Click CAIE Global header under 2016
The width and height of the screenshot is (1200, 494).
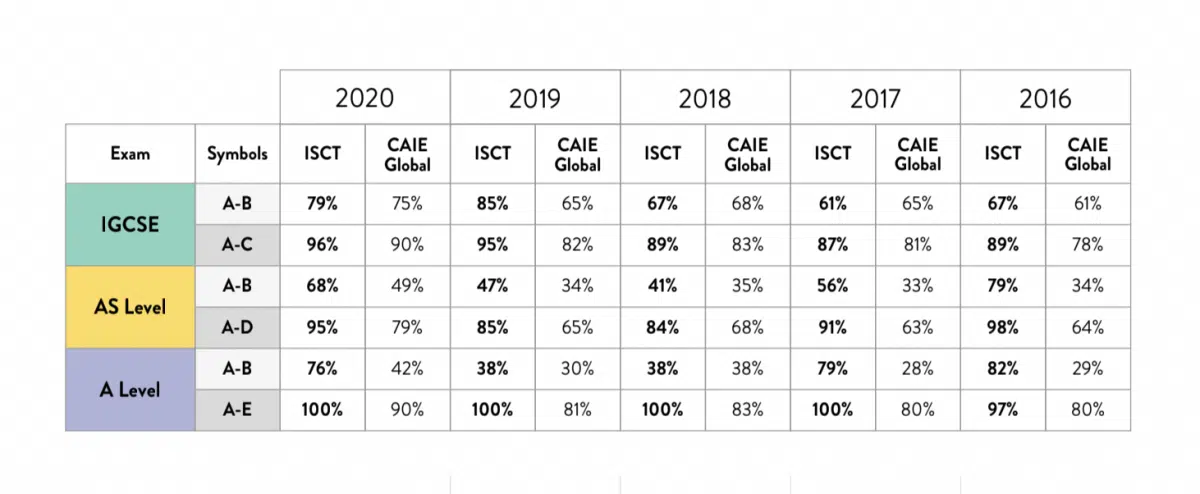tap(1088, 154)
